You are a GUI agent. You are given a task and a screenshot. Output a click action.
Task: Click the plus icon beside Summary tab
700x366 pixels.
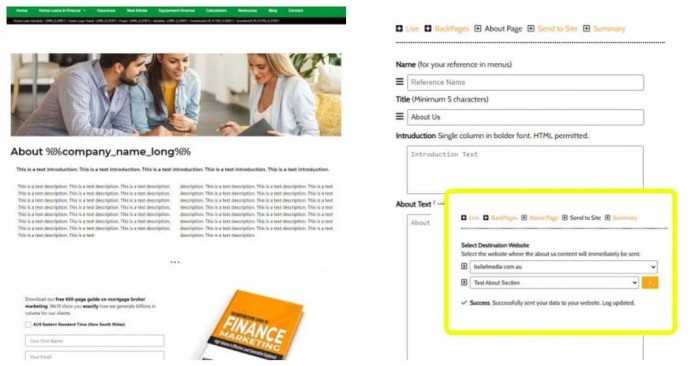(x=587, y=29)
